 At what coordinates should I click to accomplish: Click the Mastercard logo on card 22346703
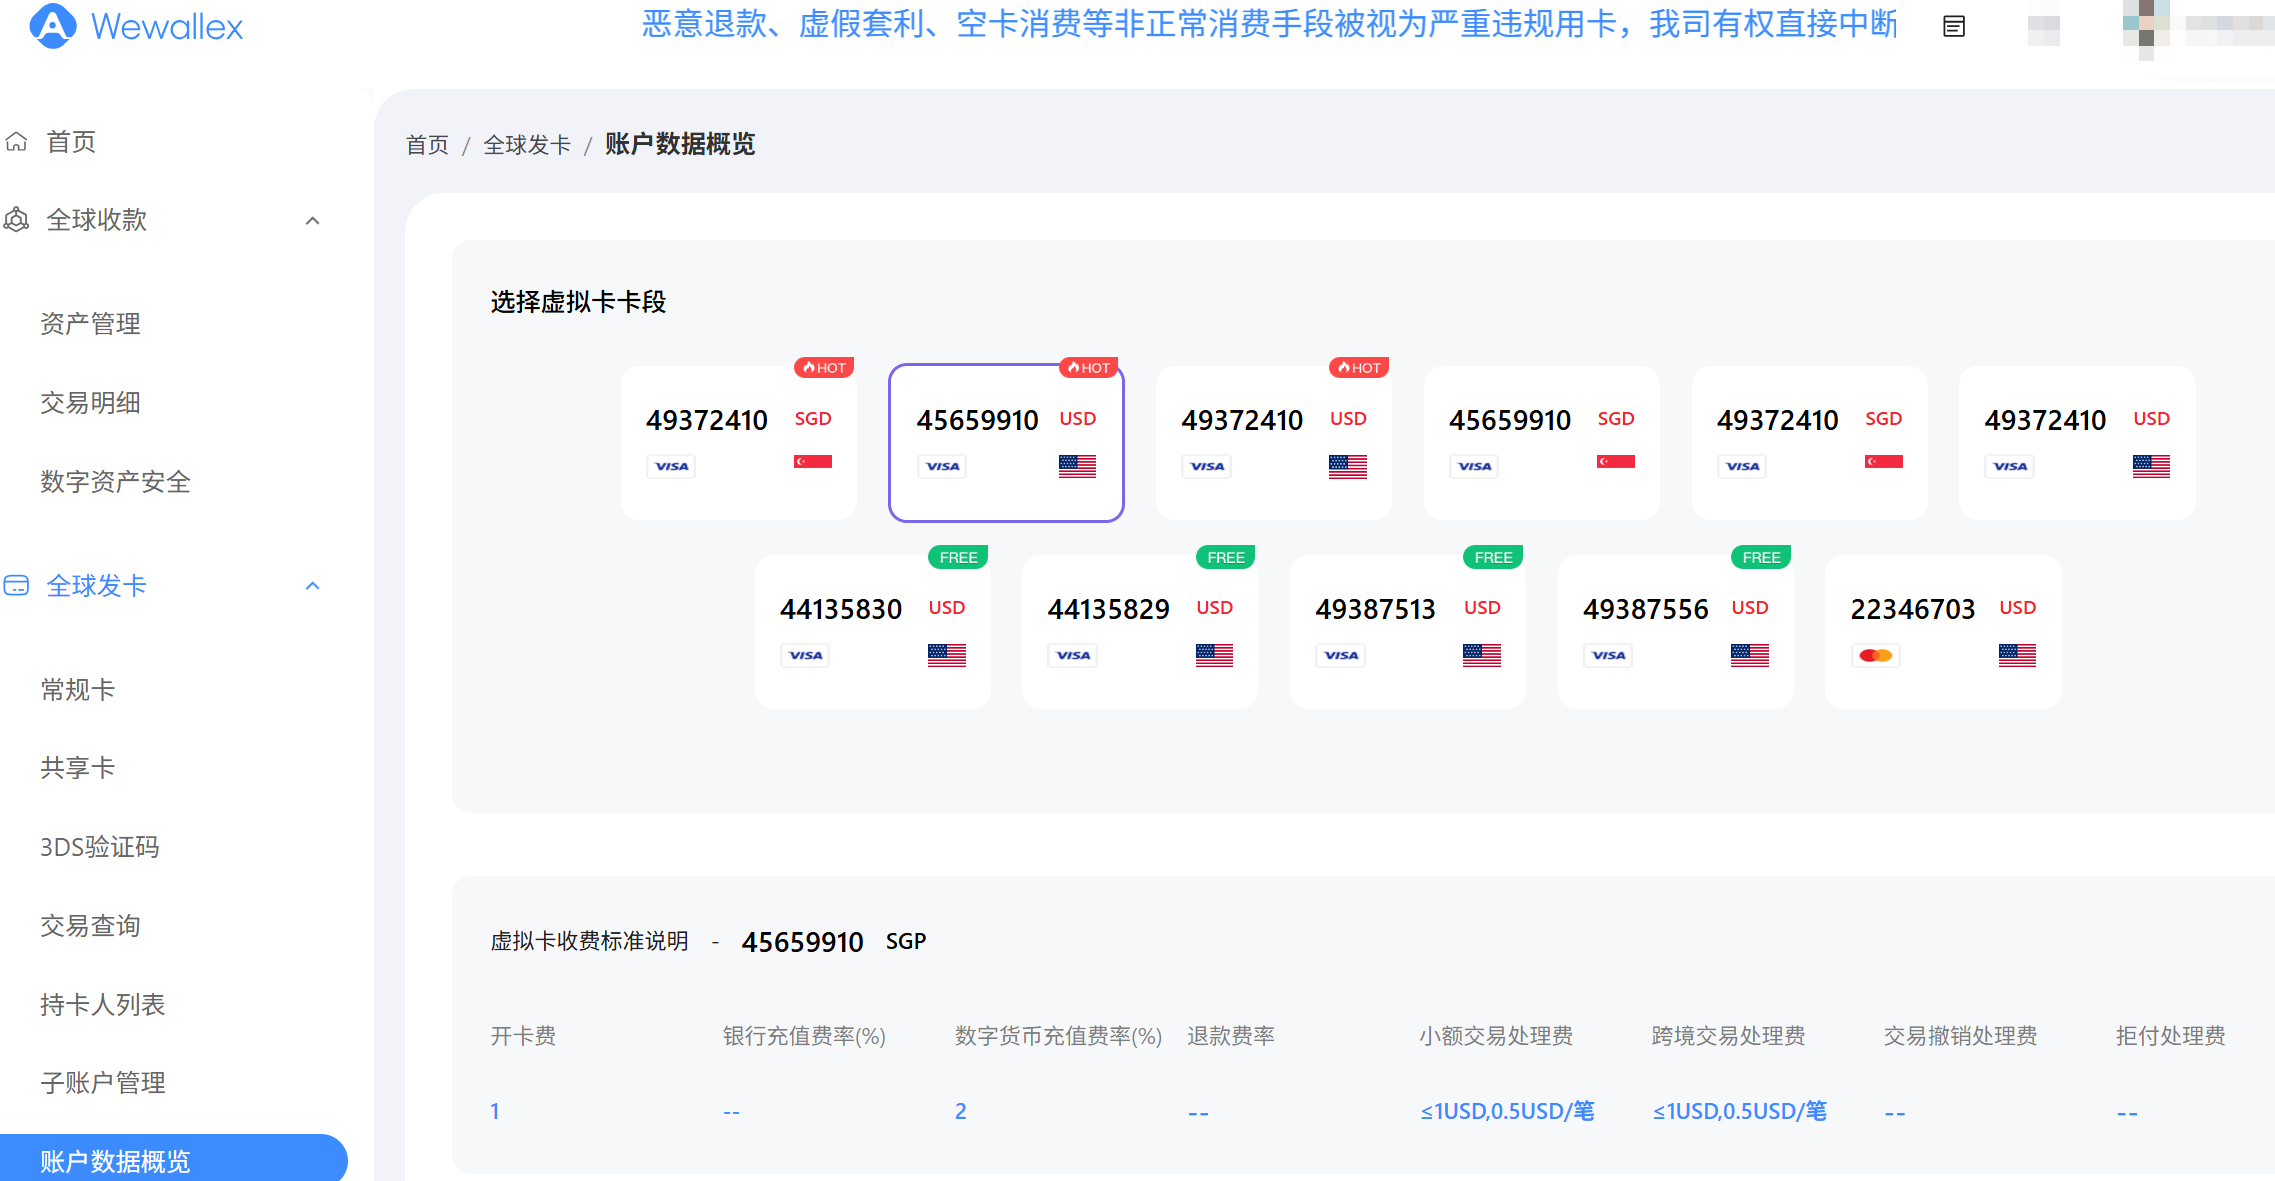pos(1875,656)
